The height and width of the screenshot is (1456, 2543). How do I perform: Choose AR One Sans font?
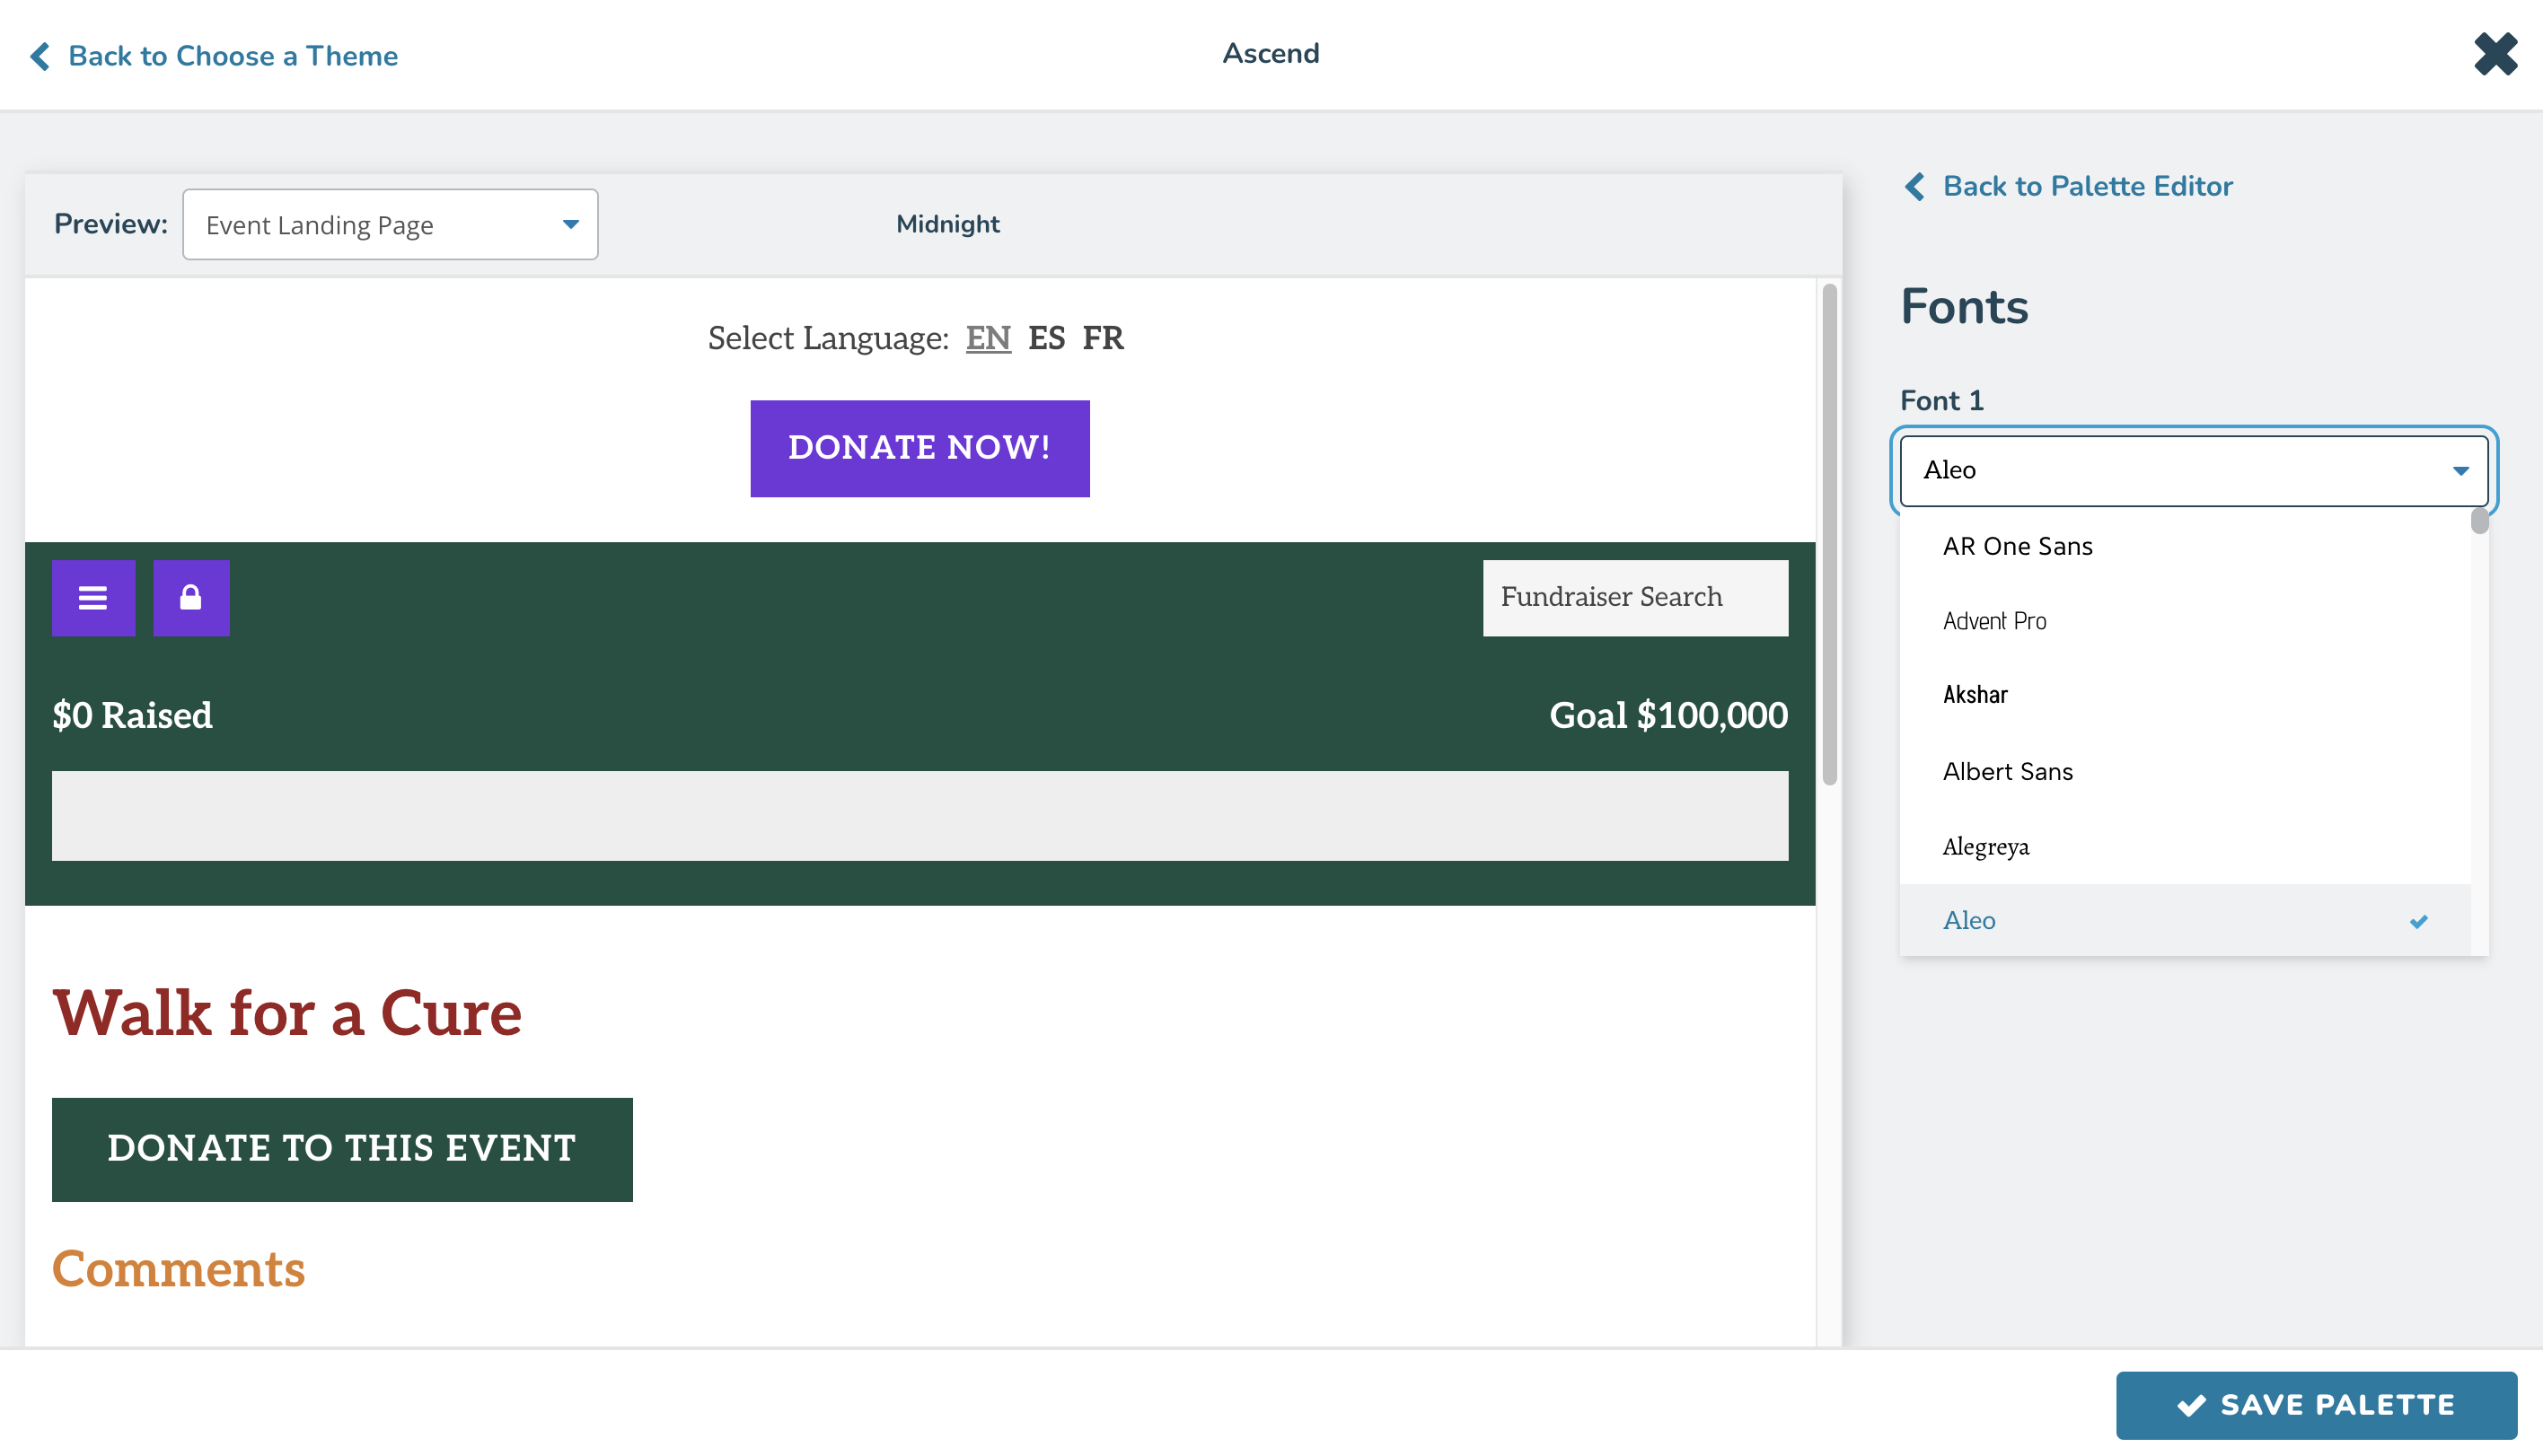click(2184, 546)
